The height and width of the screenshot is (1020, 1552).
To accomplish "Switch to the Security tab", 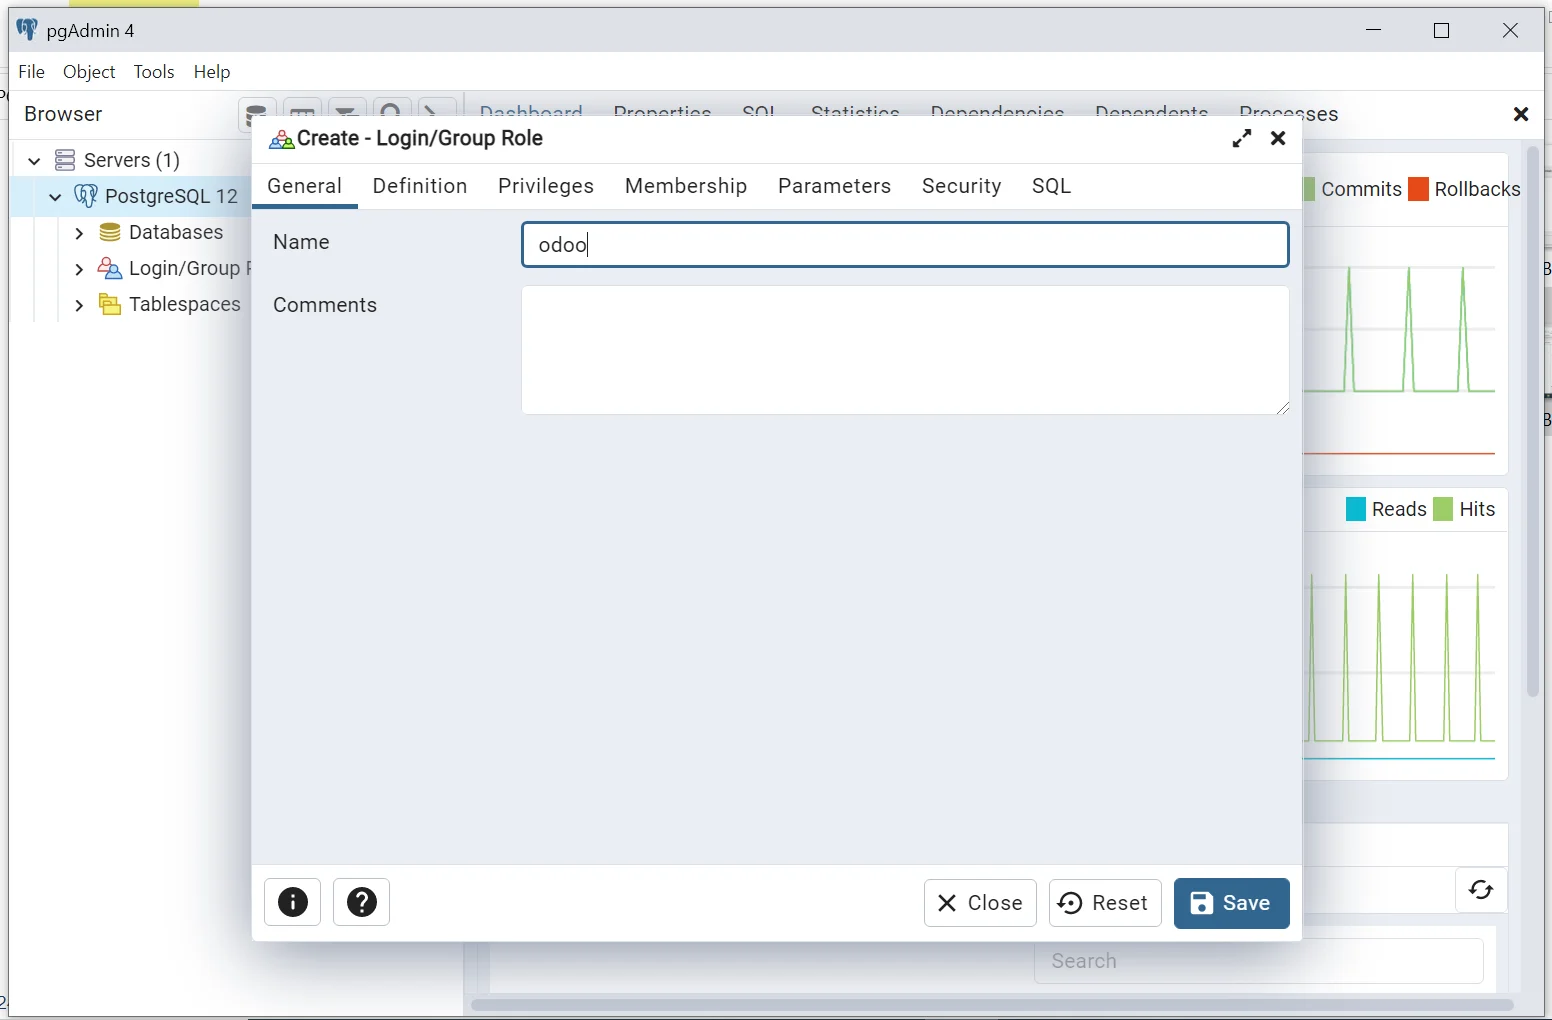I will (962, 186).
